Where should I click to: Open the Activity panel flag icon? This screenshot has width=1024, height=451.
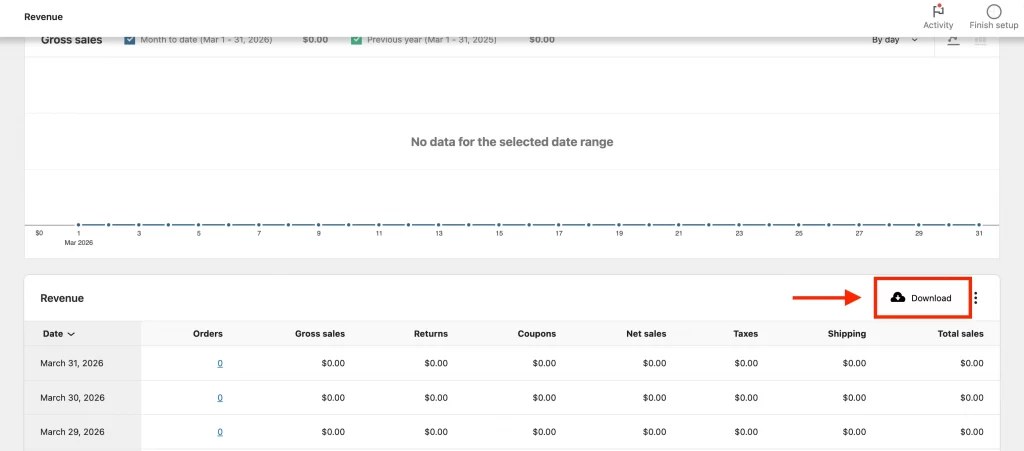[938, 11]
